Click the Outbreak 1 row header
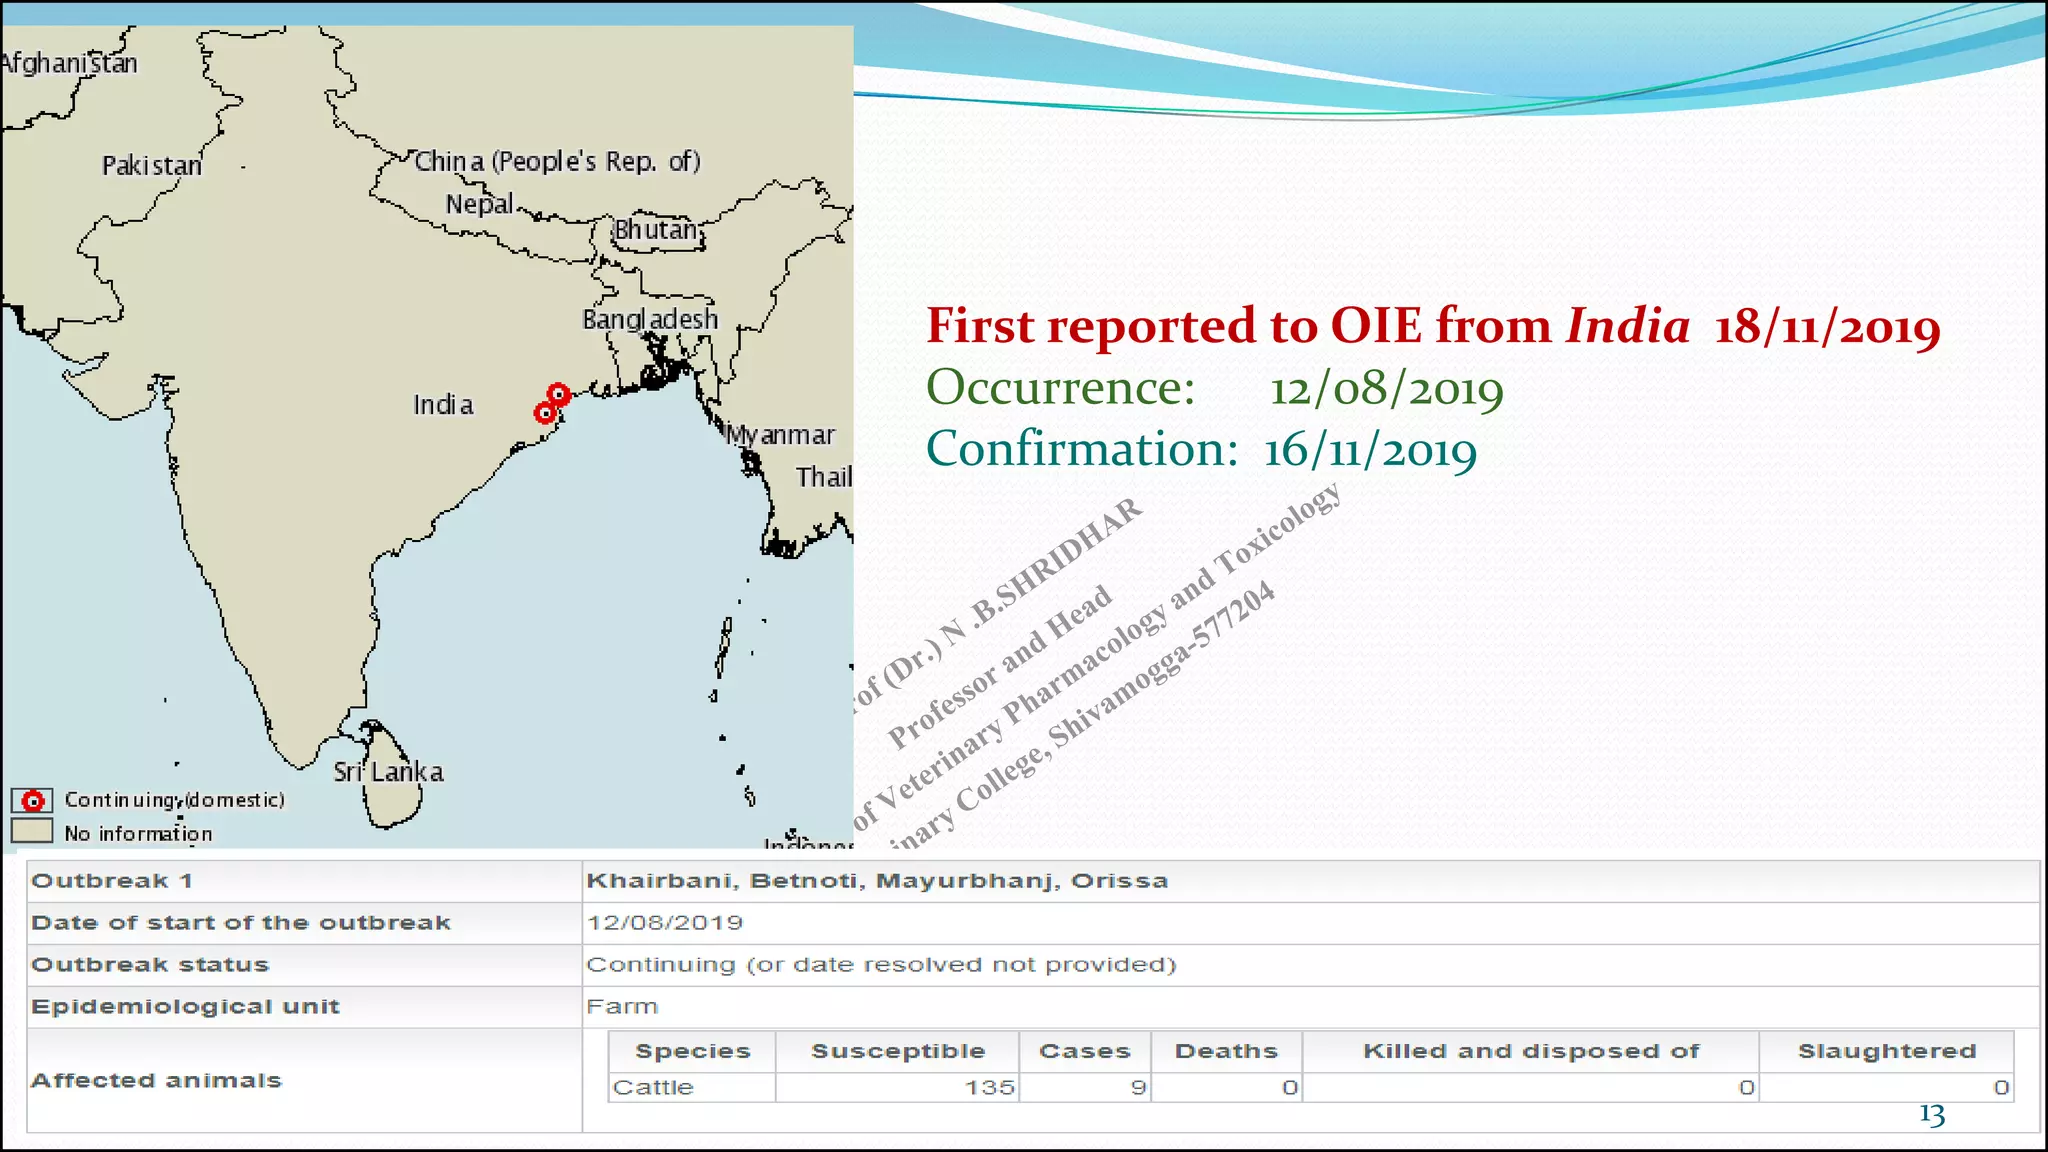The width and height of the screenshot is (2048, 1152). point(112,881)
